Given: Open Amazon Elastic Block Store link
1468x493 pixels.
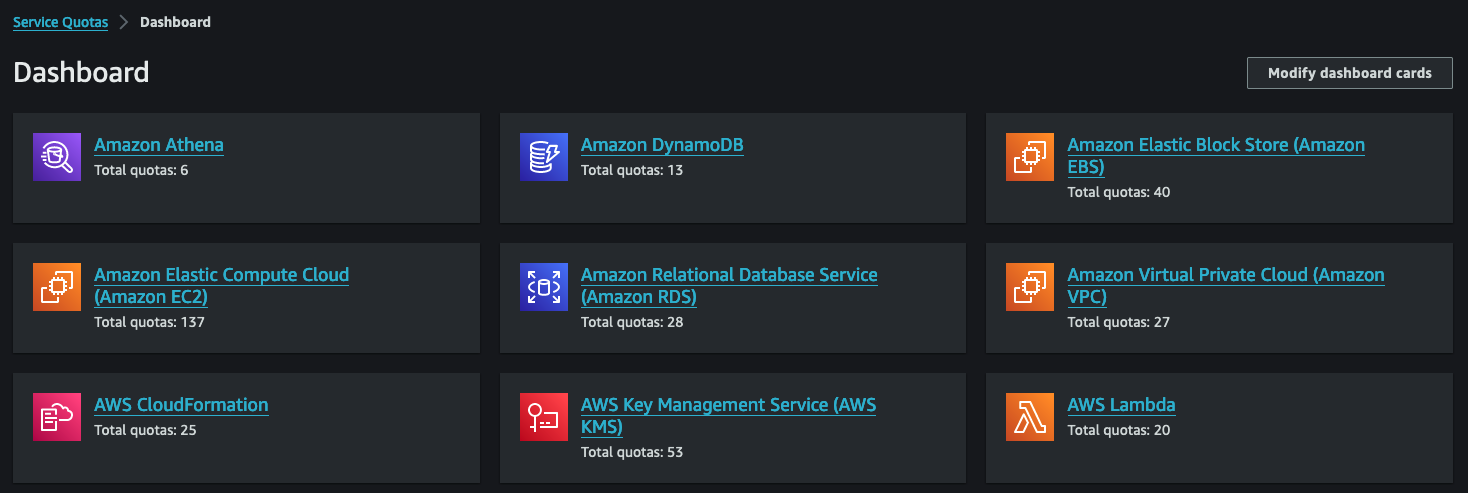Looking at the screenshot, I should (x=1215, y=145).
